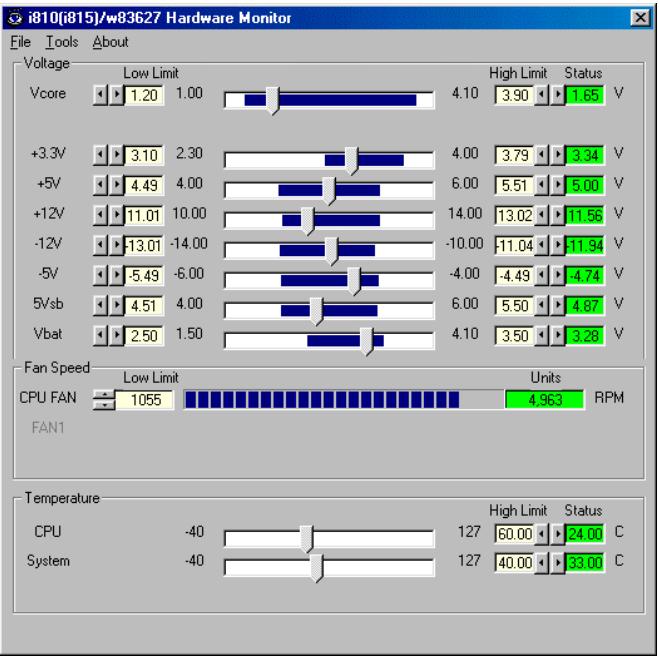Open the About menu
Viewport: 659px width, 656px height.
click(x=110, y=42)
